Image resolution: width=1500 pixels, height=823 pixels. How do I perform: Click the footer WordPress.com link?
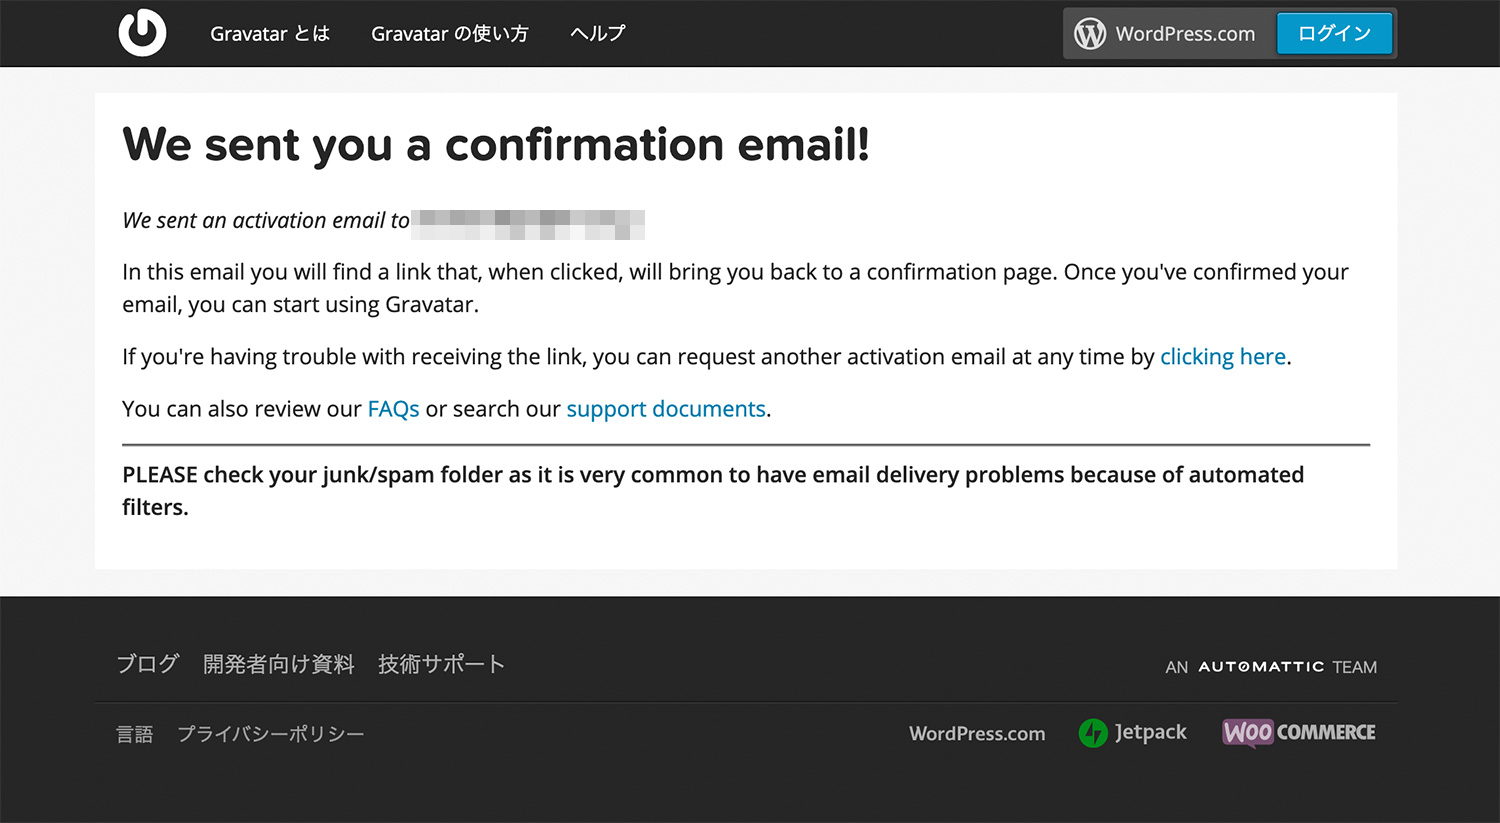click(977, 733)
